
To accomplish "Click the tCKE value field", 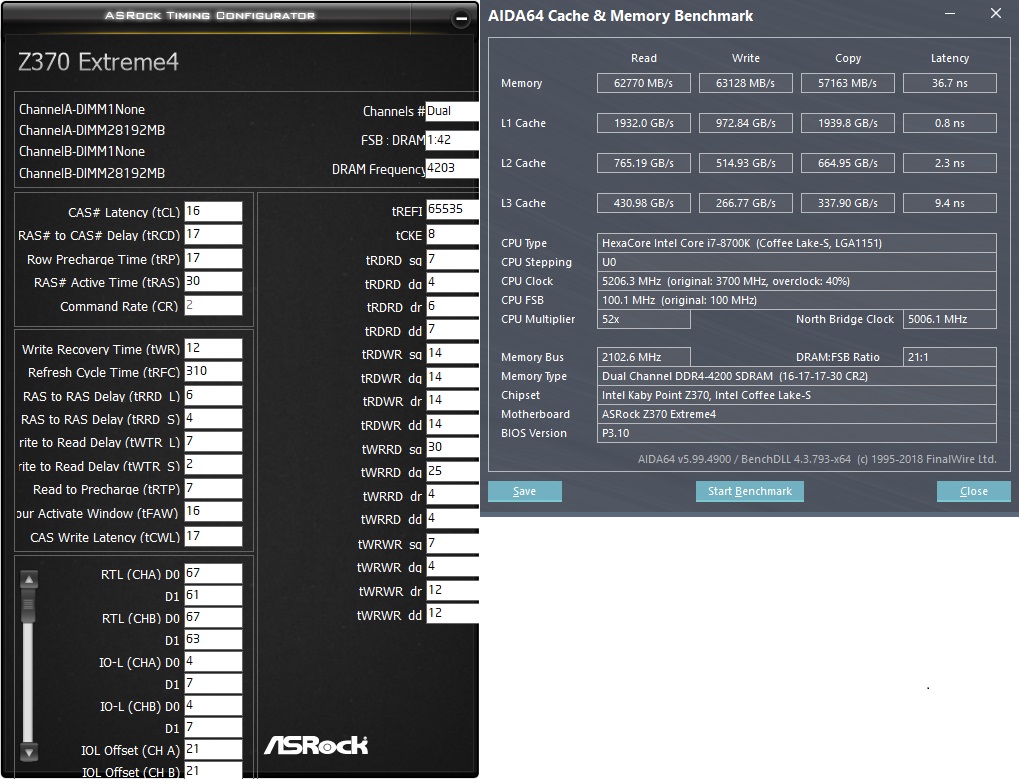I will pos(452,235).
